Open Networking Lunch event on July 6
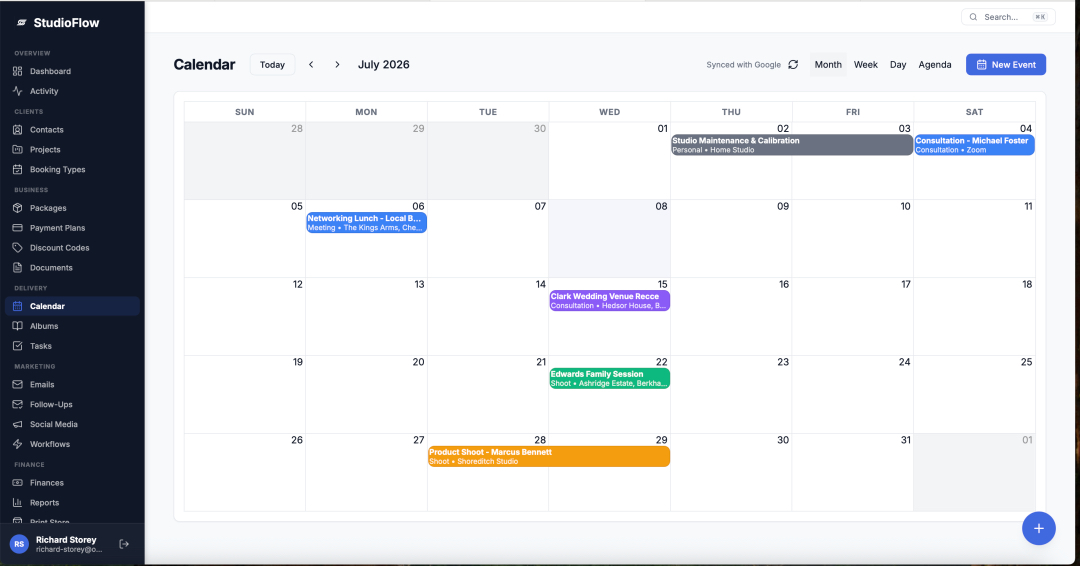Image resolution: width=1080 pixels, height=566 pixels. coord(366,222)
